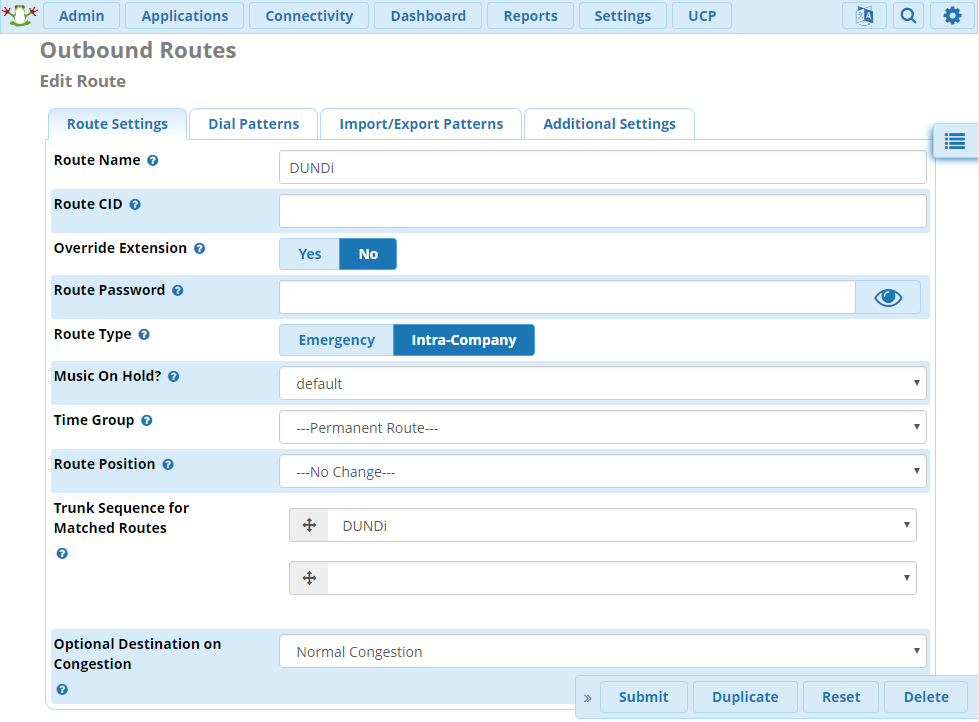This screenshot has height=722, width=979.
Task: Open the search magnifier icon
Action: (x=907, y=15)
